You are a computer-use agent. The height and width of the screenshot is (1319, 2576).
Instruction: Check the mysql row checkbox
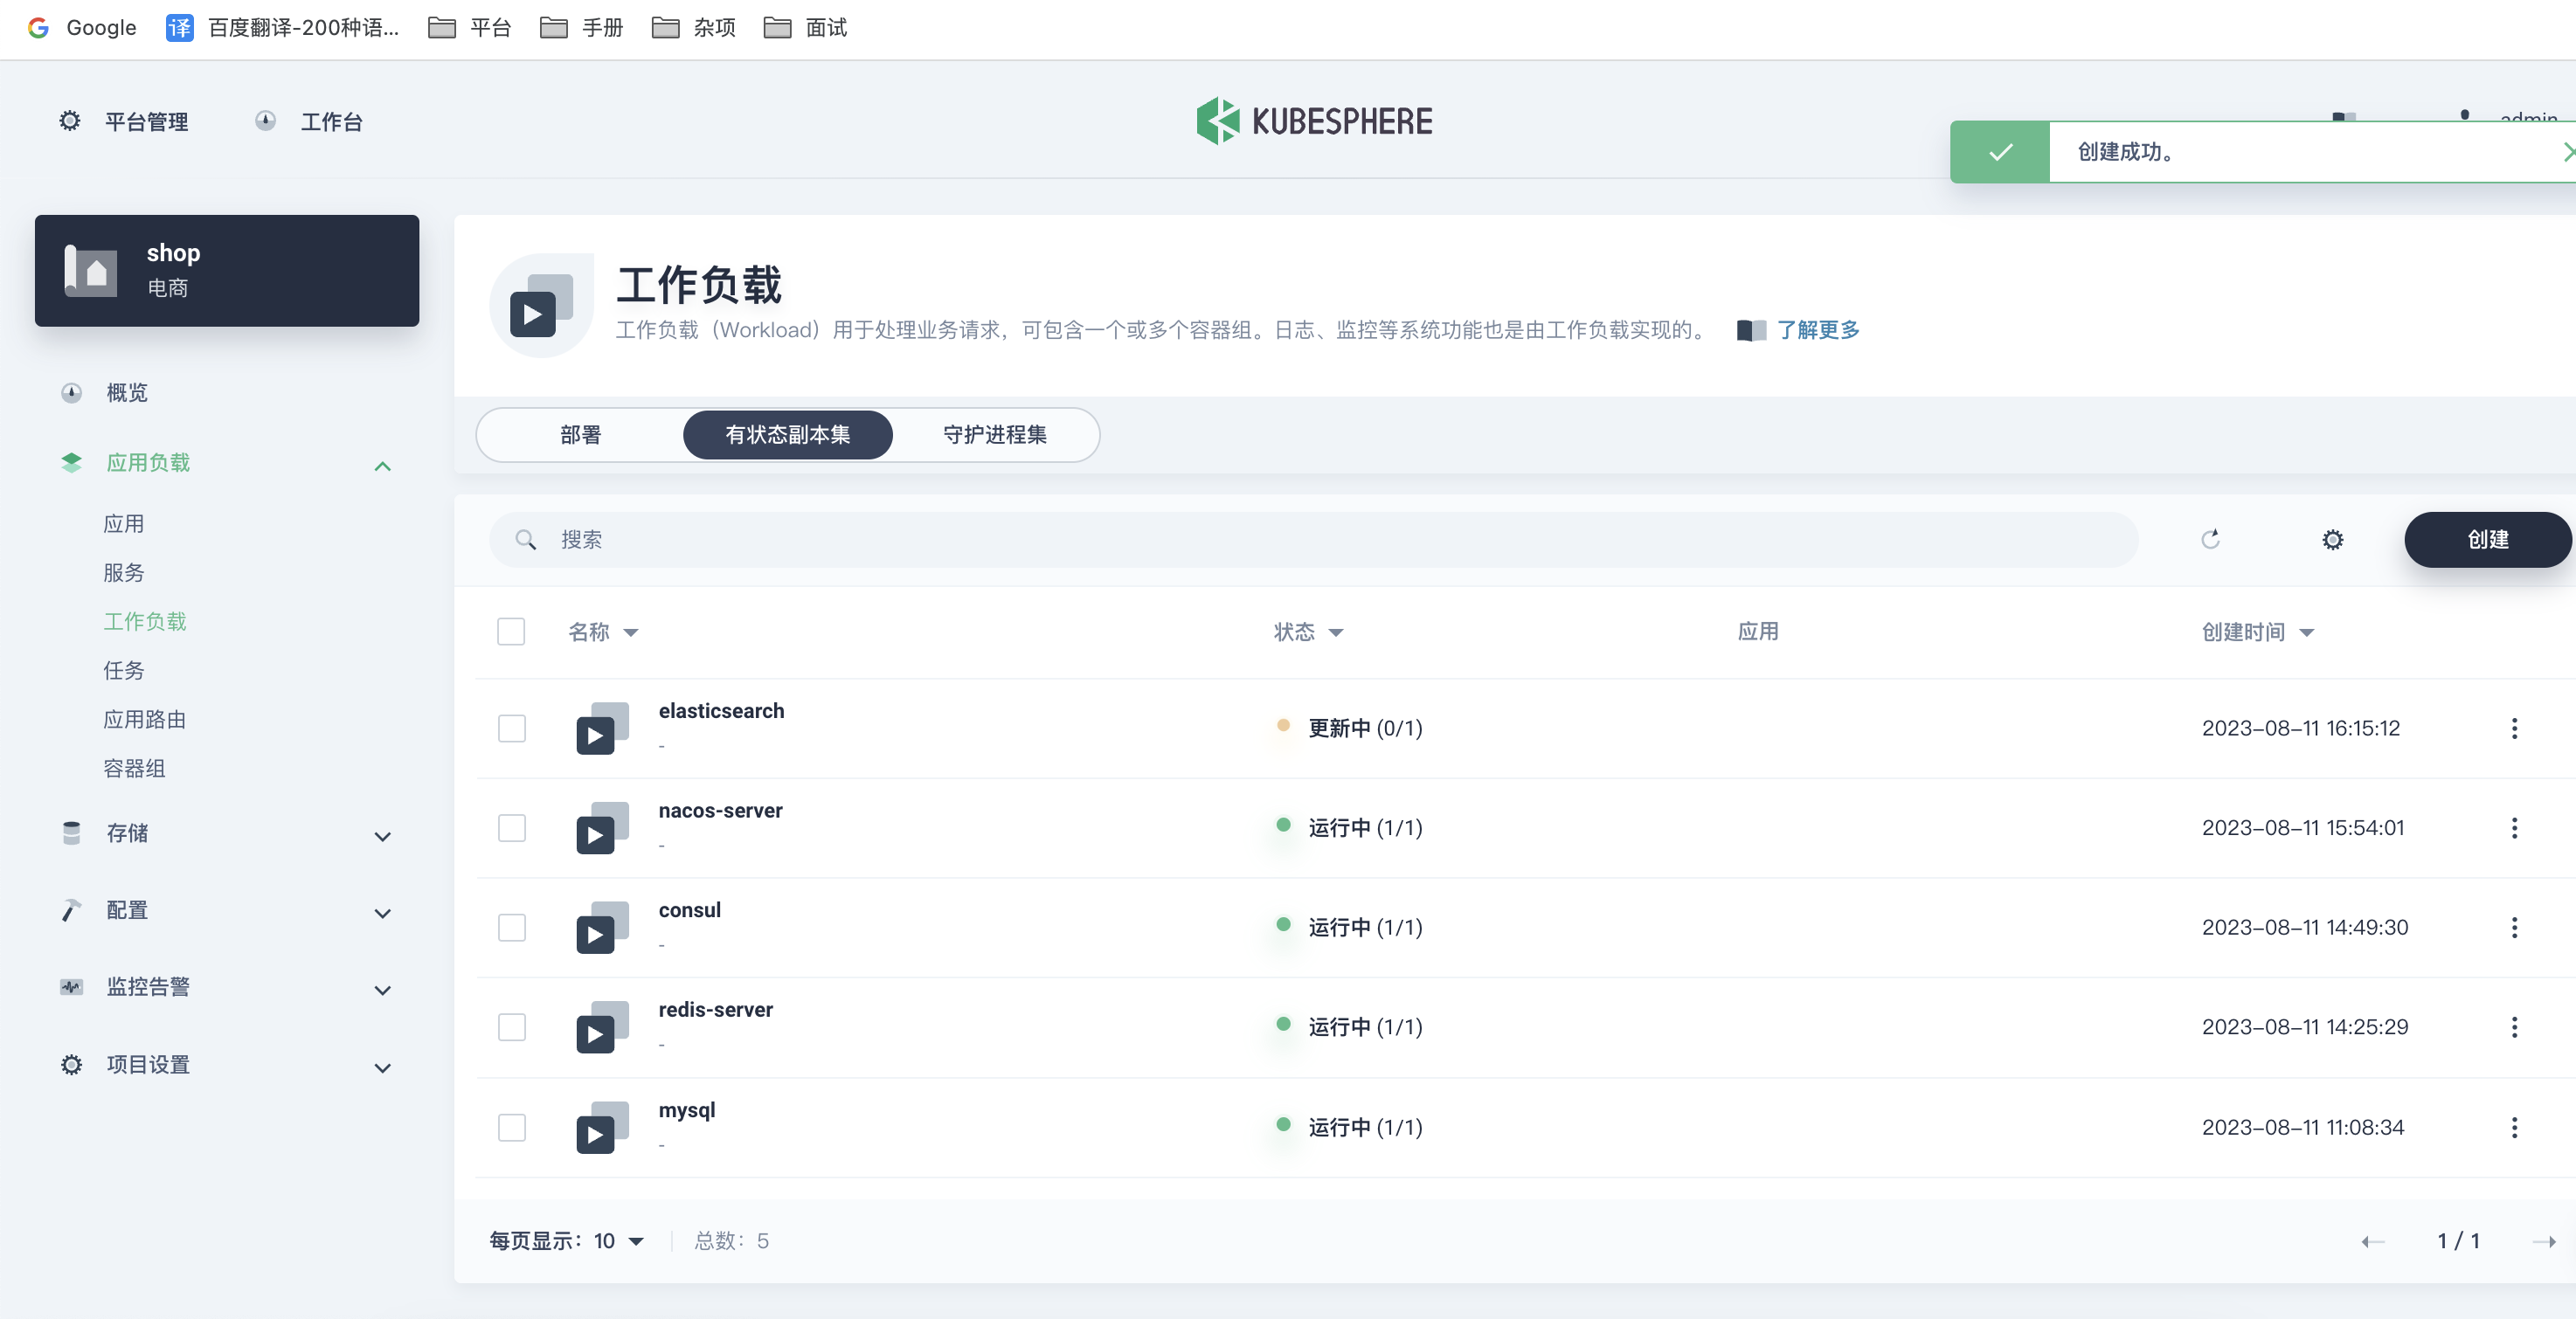pos(511,1127)
